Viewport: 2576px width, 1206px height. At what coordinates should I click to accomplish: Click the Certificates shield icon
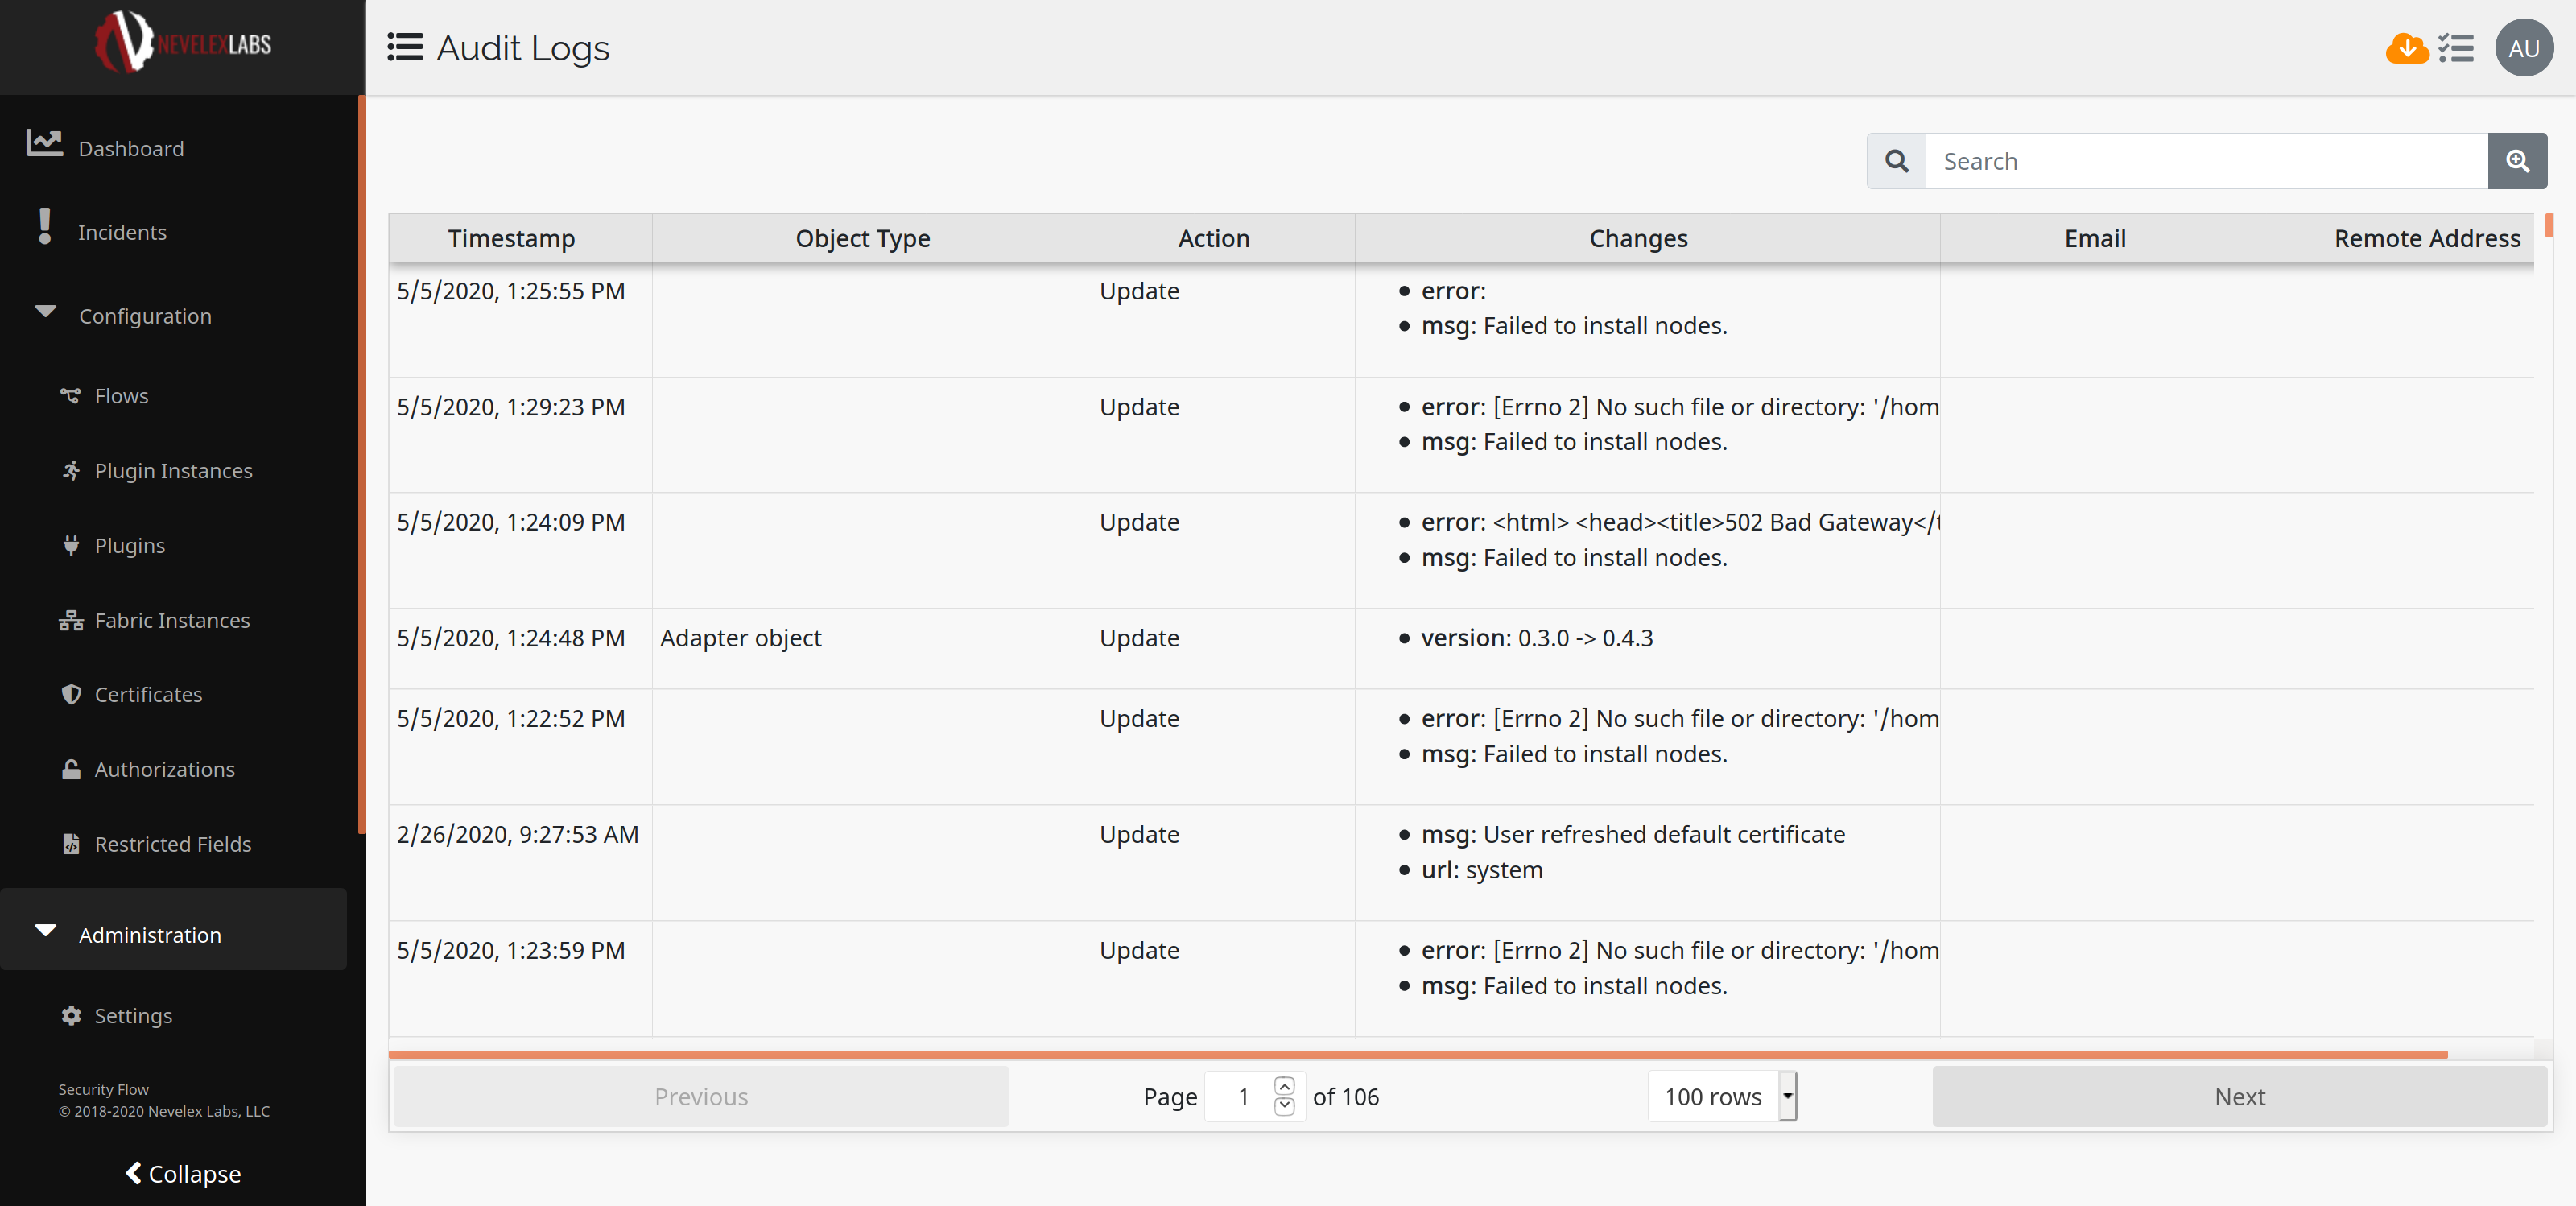click(71, 695)
